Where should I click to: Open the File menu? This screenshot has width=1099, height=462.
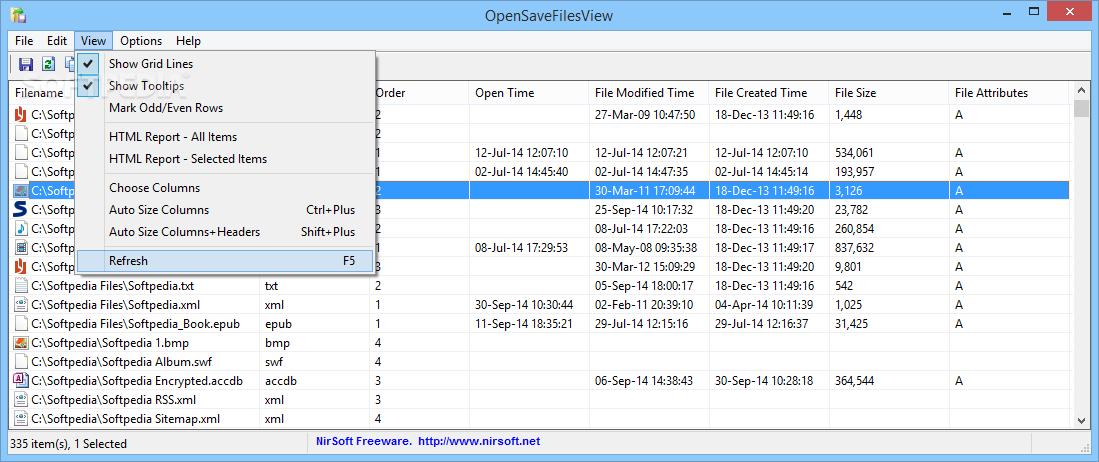24,41
